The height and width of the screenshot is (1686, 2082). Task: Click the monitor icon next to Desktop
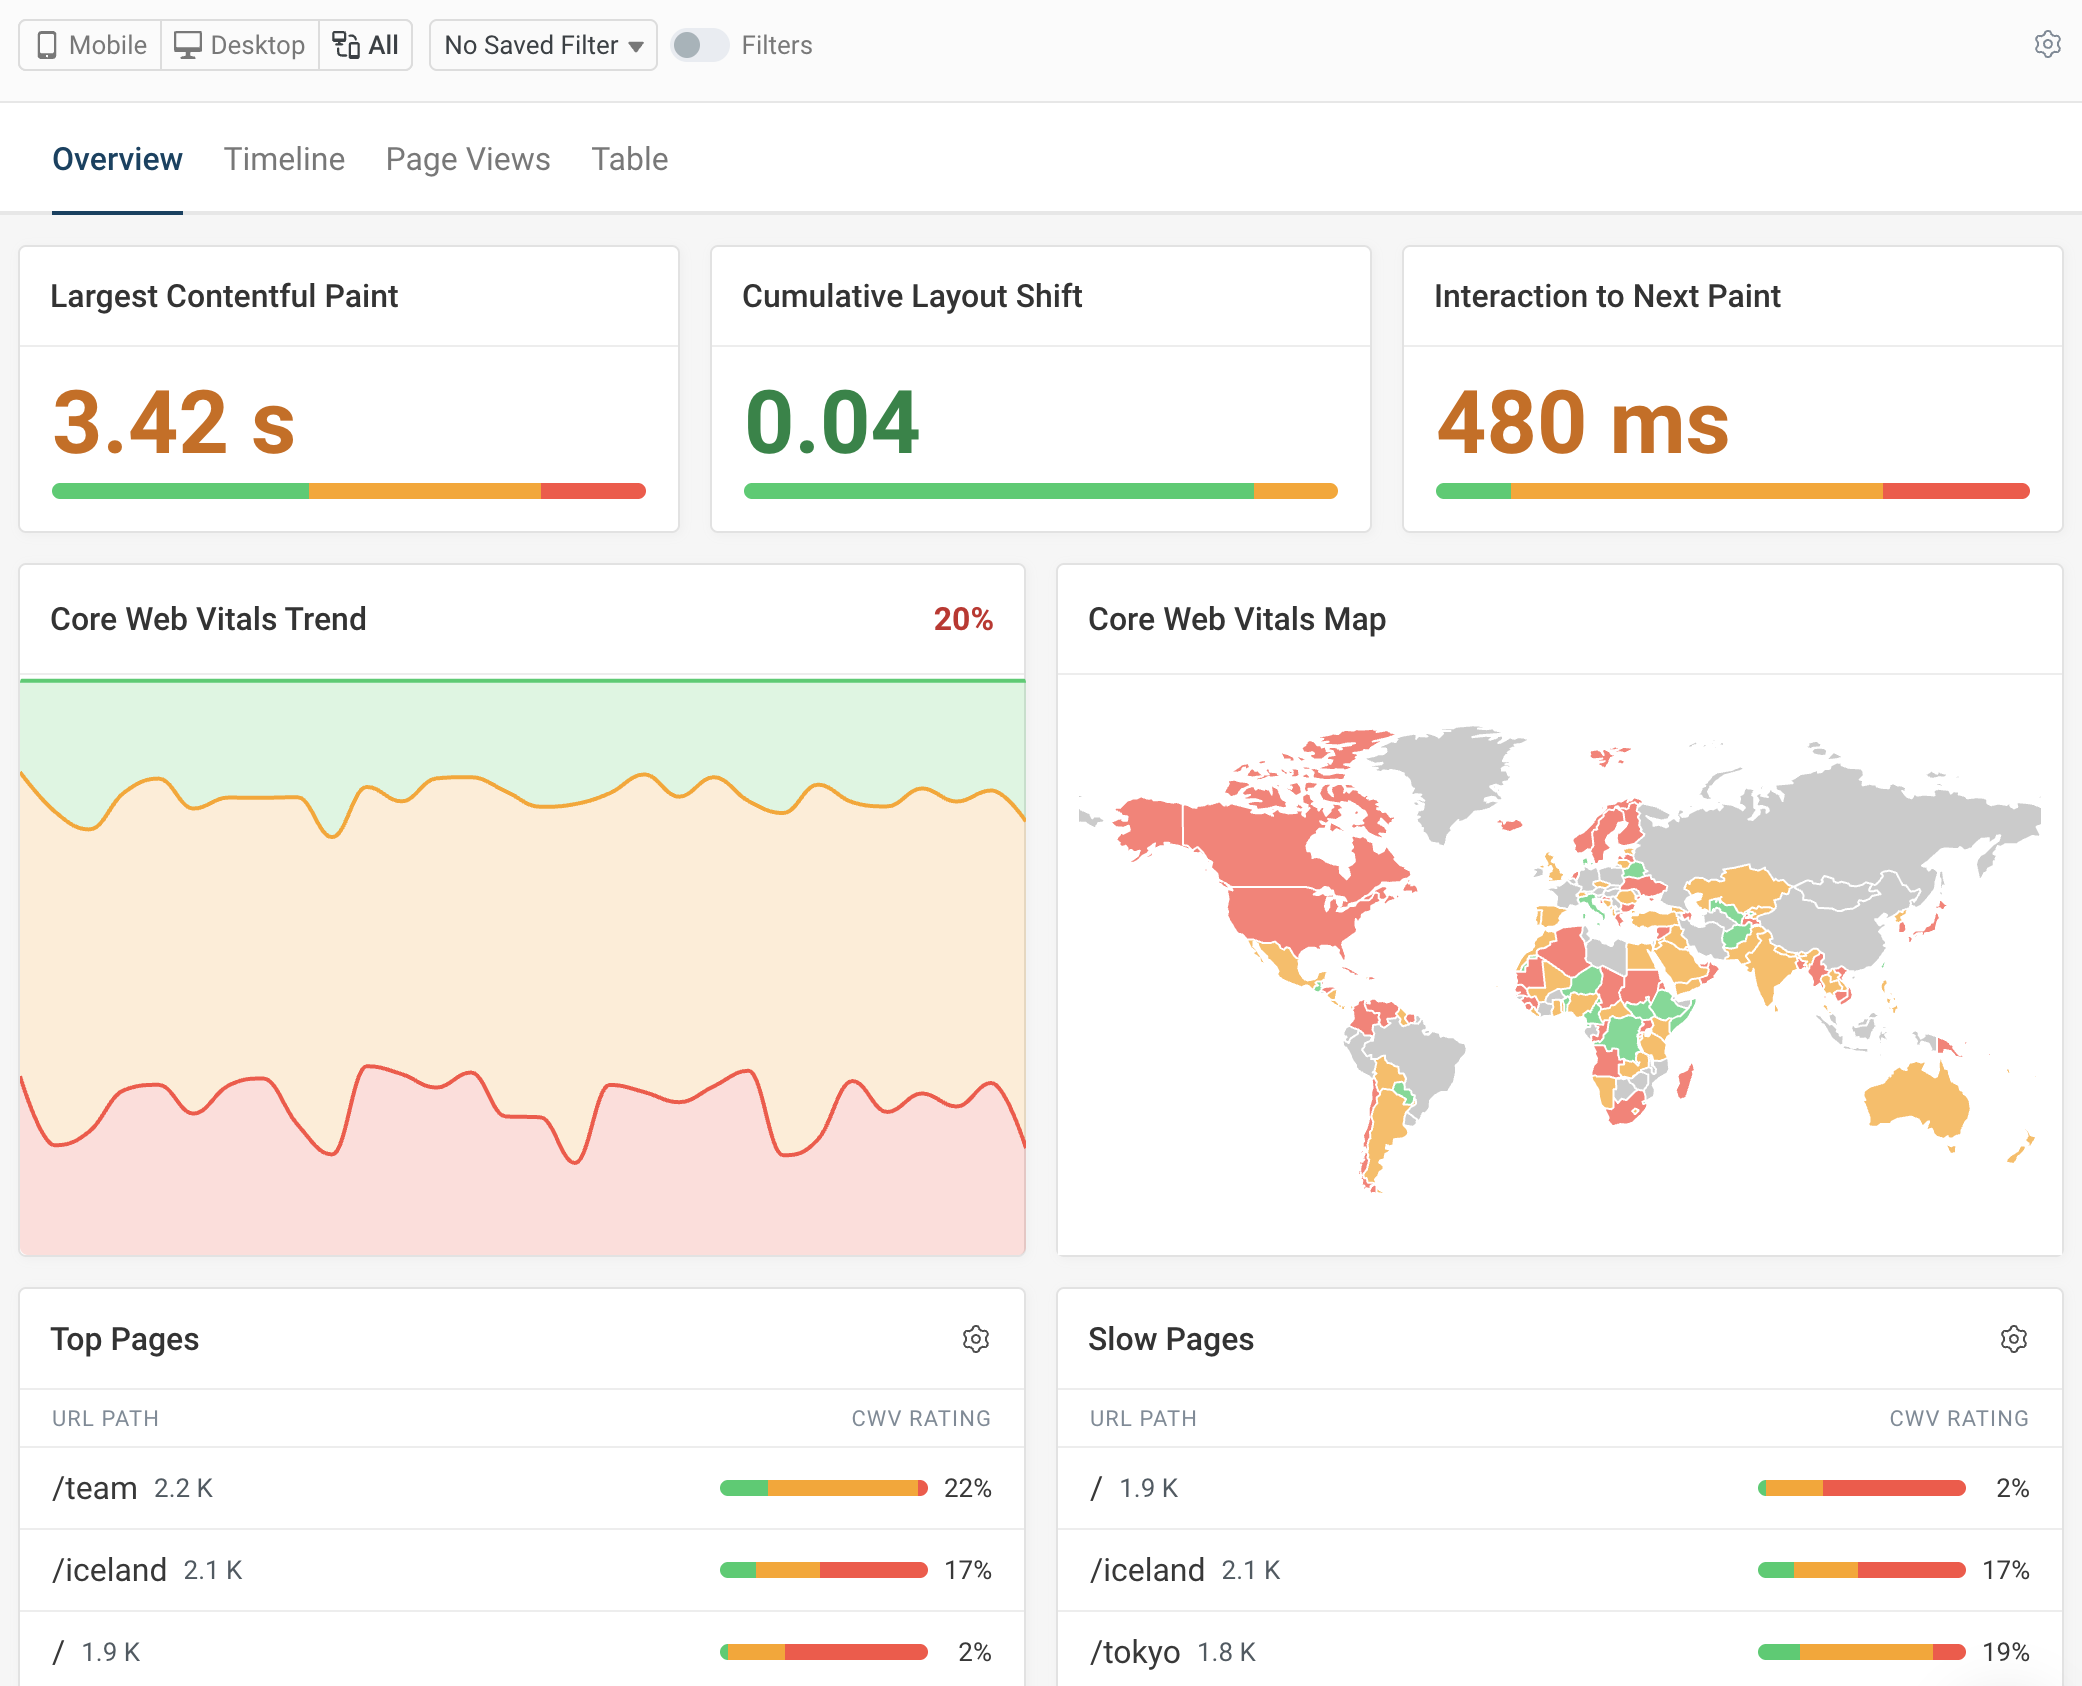tap(189, 45)
